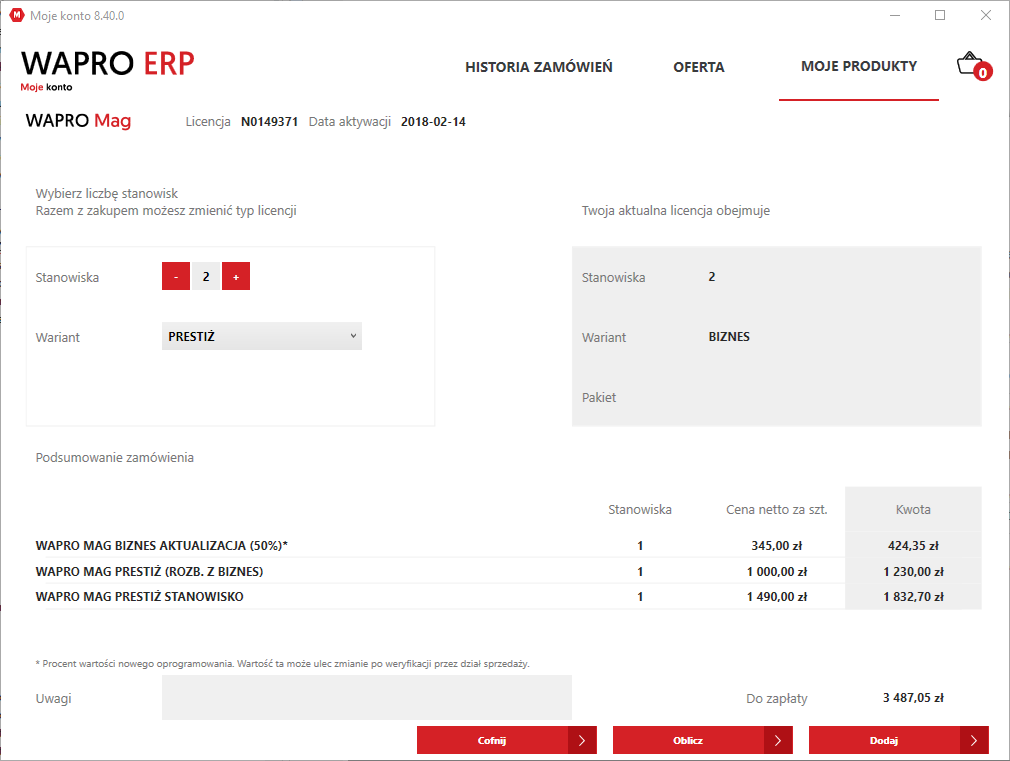This screenshot has height=761, width=1010.
Task: Click total to pay 3 487,05 zł
Action: (x=913, y=698)
